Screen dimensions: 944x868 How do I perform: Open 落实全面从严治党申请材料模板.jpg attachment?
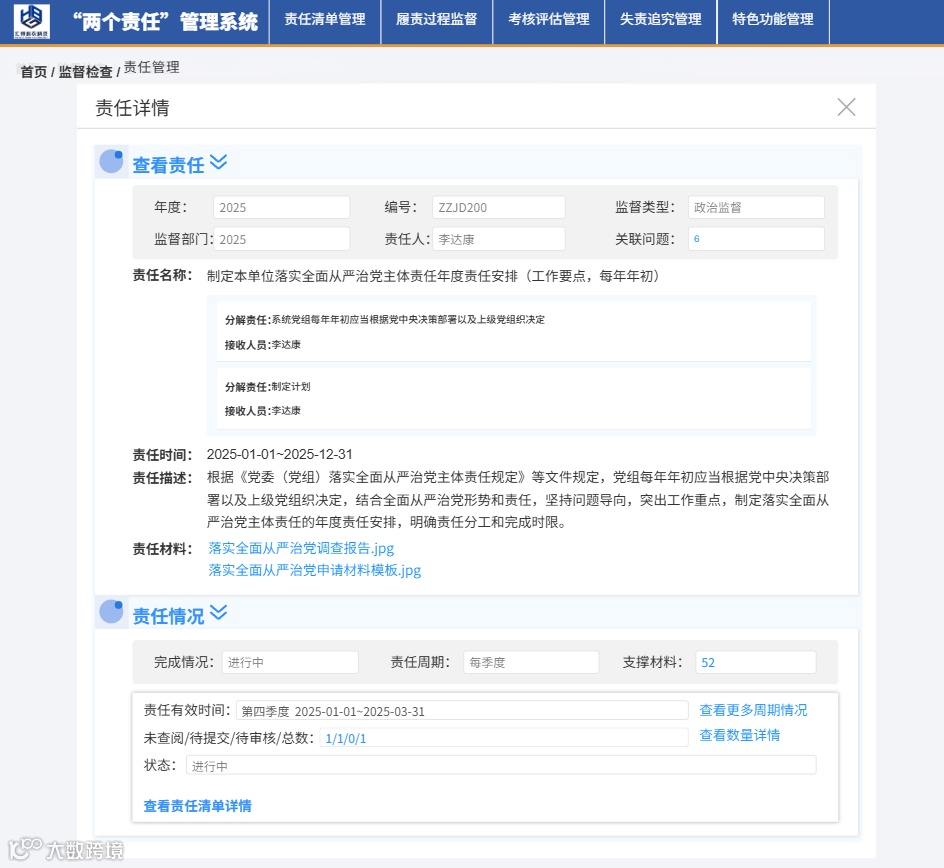click(314, 570)
